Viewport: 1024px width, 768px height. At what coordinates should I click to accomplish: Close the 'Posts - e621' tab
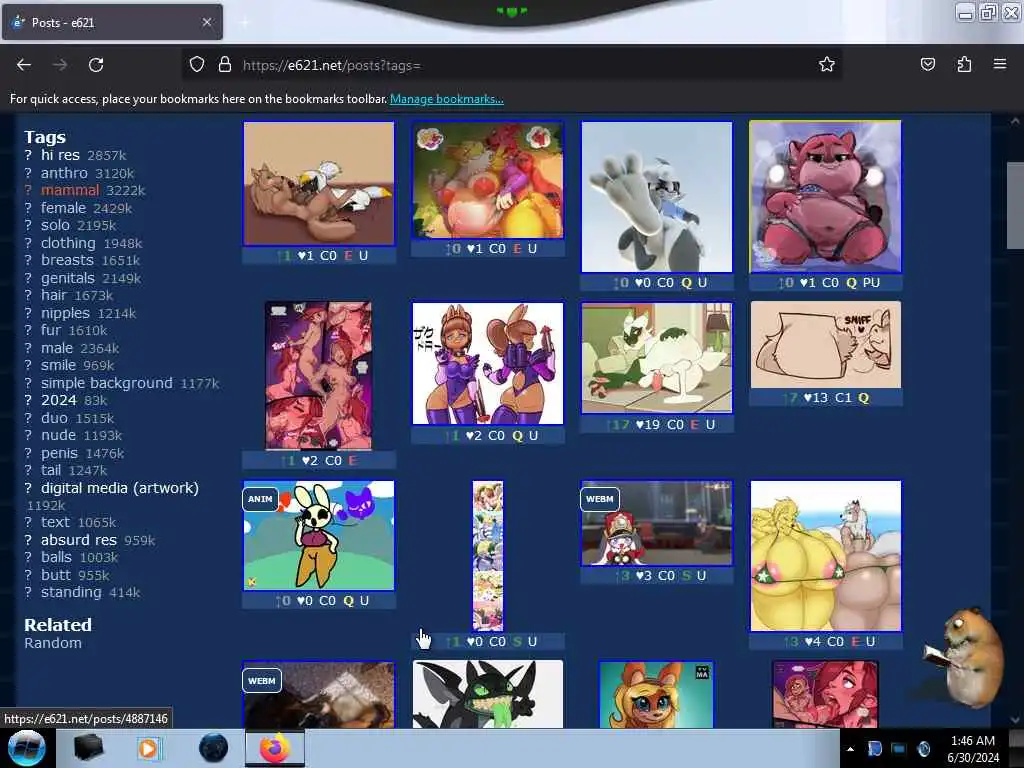pos(206,22)
